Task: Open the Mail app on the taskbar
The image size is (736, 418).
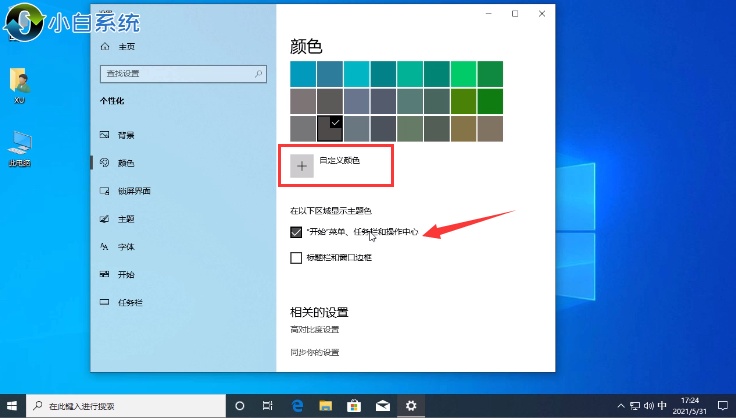Action: click(x=381, y=406)
